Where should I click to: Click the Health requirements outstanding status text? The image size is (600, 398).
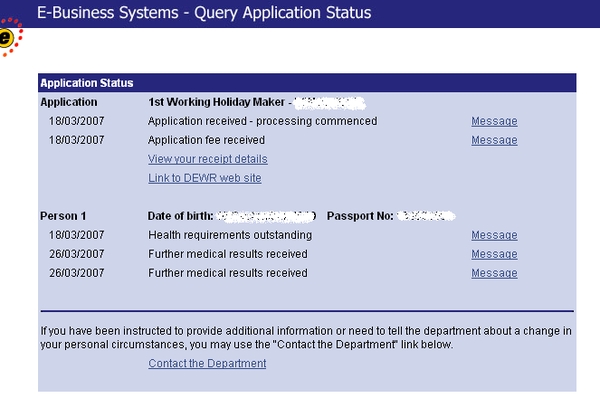pyautogui.click(x=230, y=235)
